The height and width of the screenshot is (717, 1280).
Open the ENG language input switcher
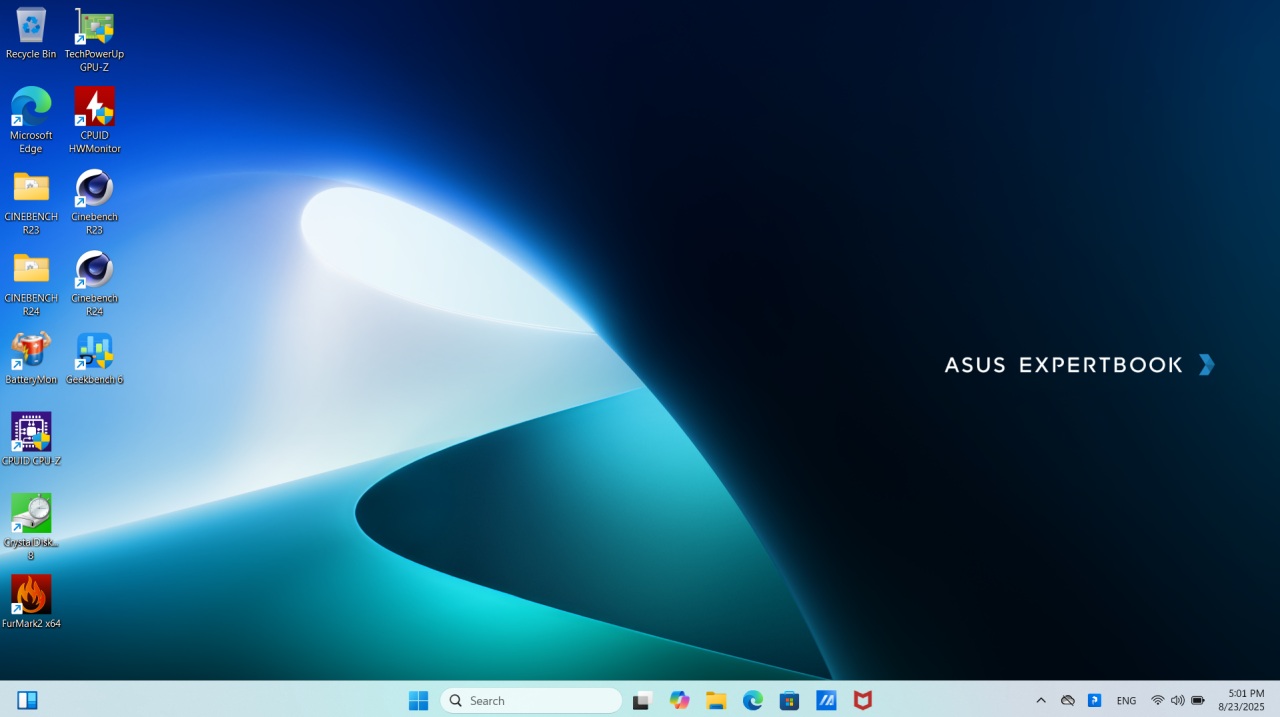click(x=1126, y=701)
